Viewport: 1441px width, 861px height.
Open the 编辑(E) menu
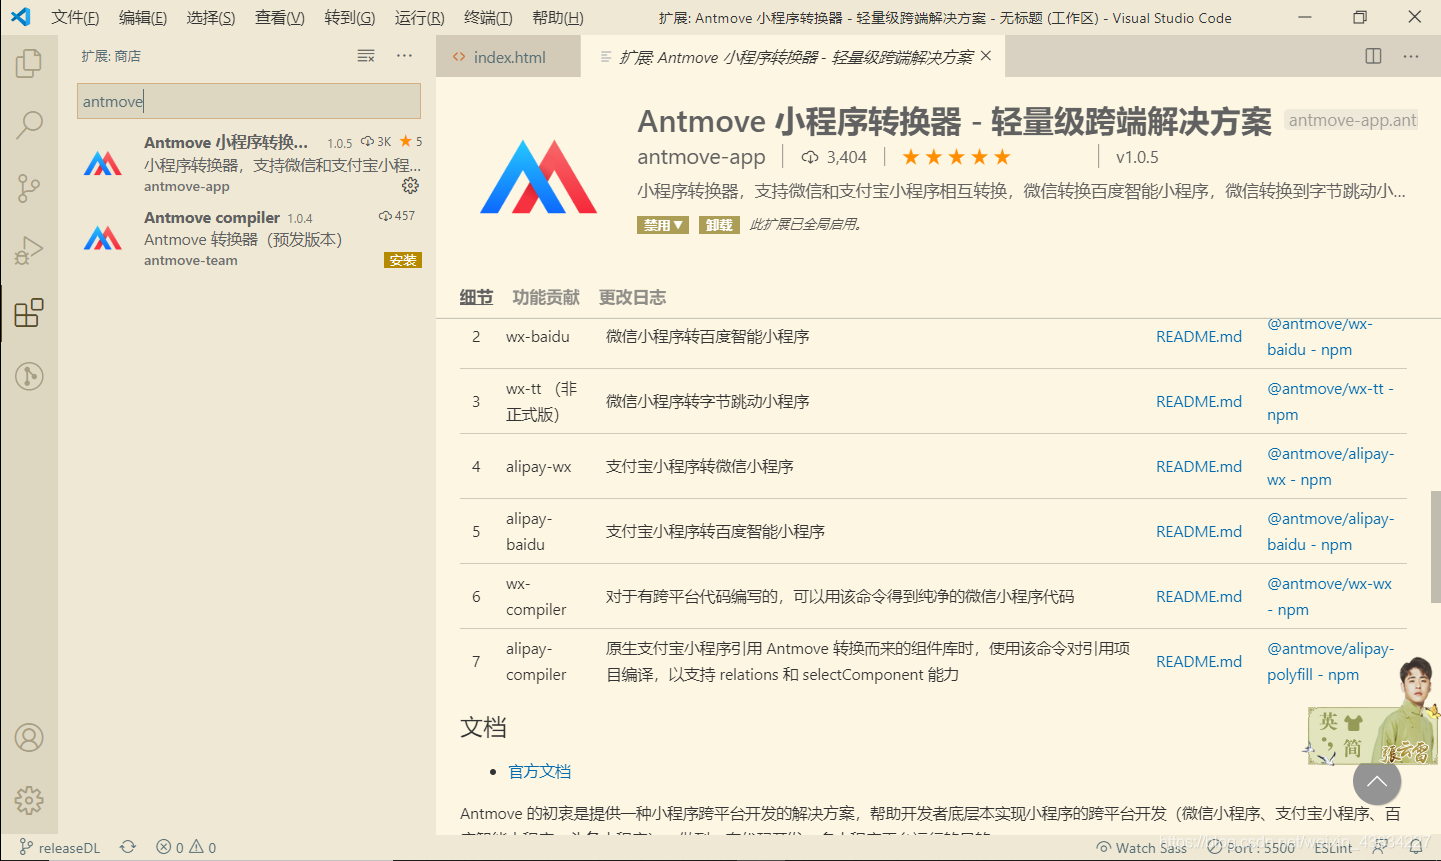[x=143, y=17]
